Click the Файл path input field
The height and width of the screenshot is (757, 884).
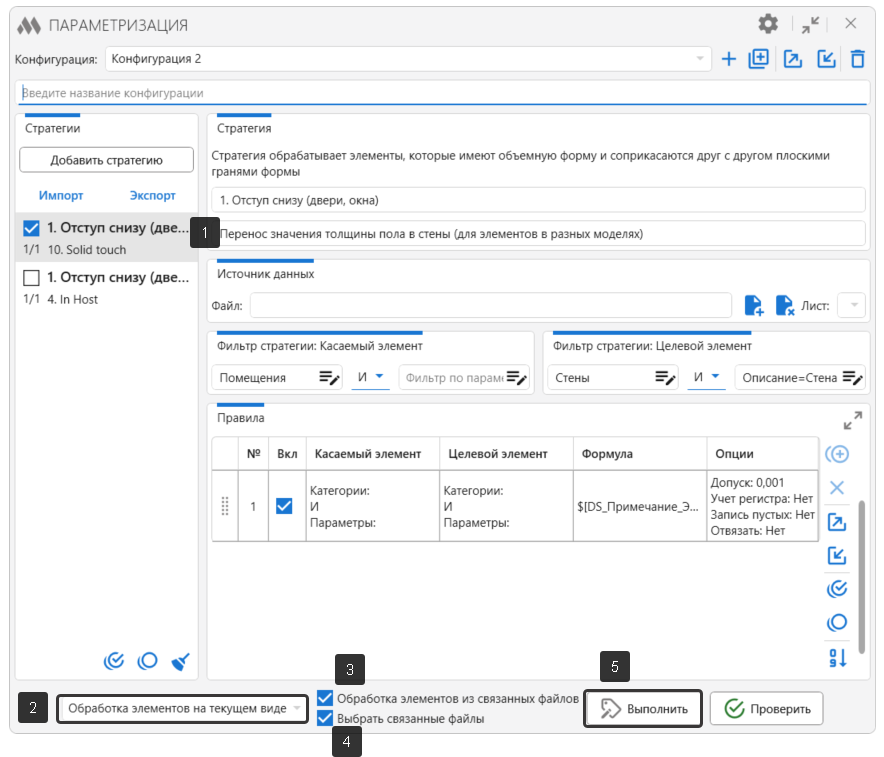[491, 306]
